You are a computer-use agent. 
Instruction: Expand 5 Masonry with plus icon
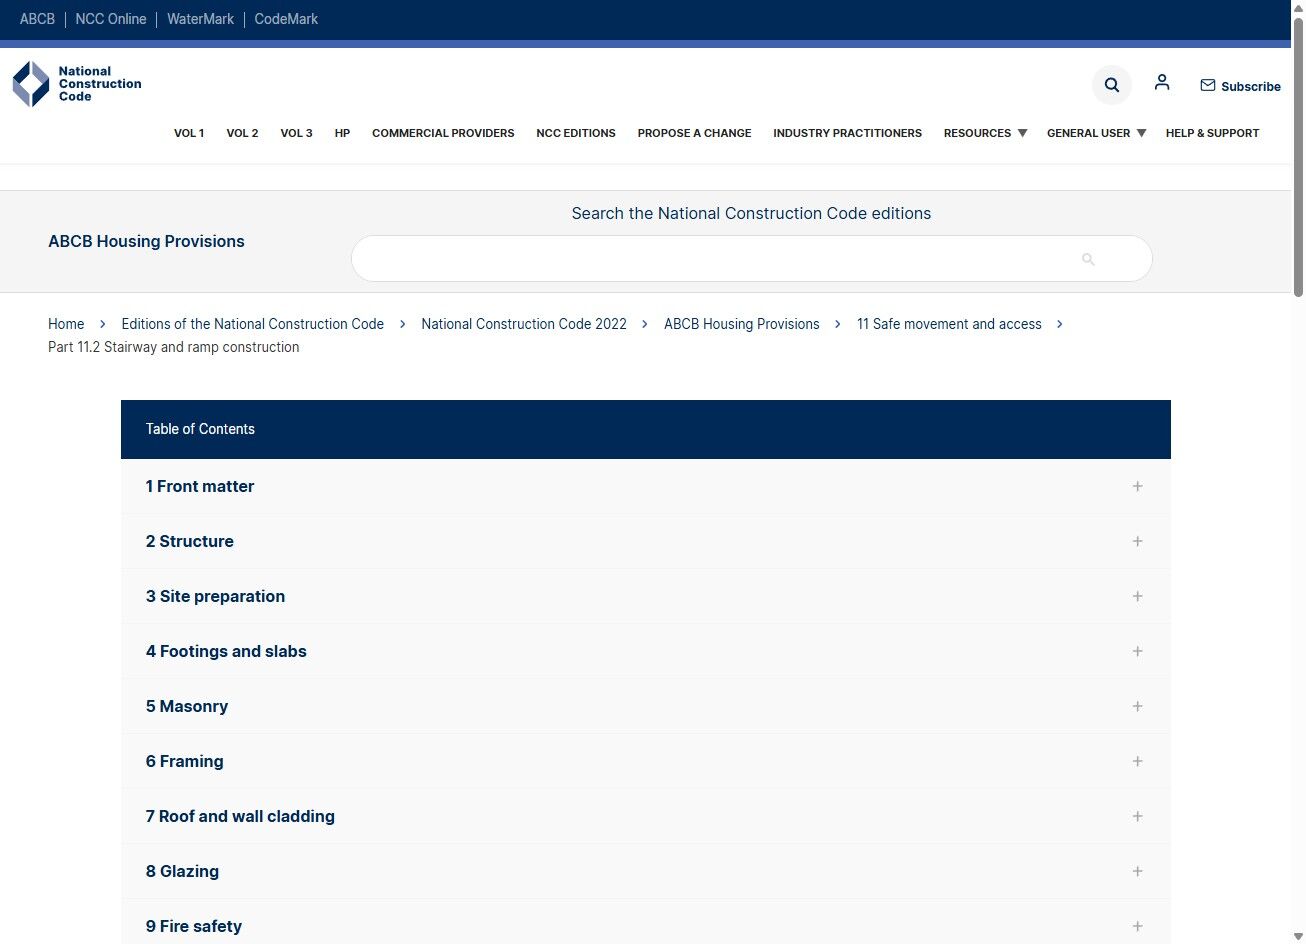(1137, 706)
